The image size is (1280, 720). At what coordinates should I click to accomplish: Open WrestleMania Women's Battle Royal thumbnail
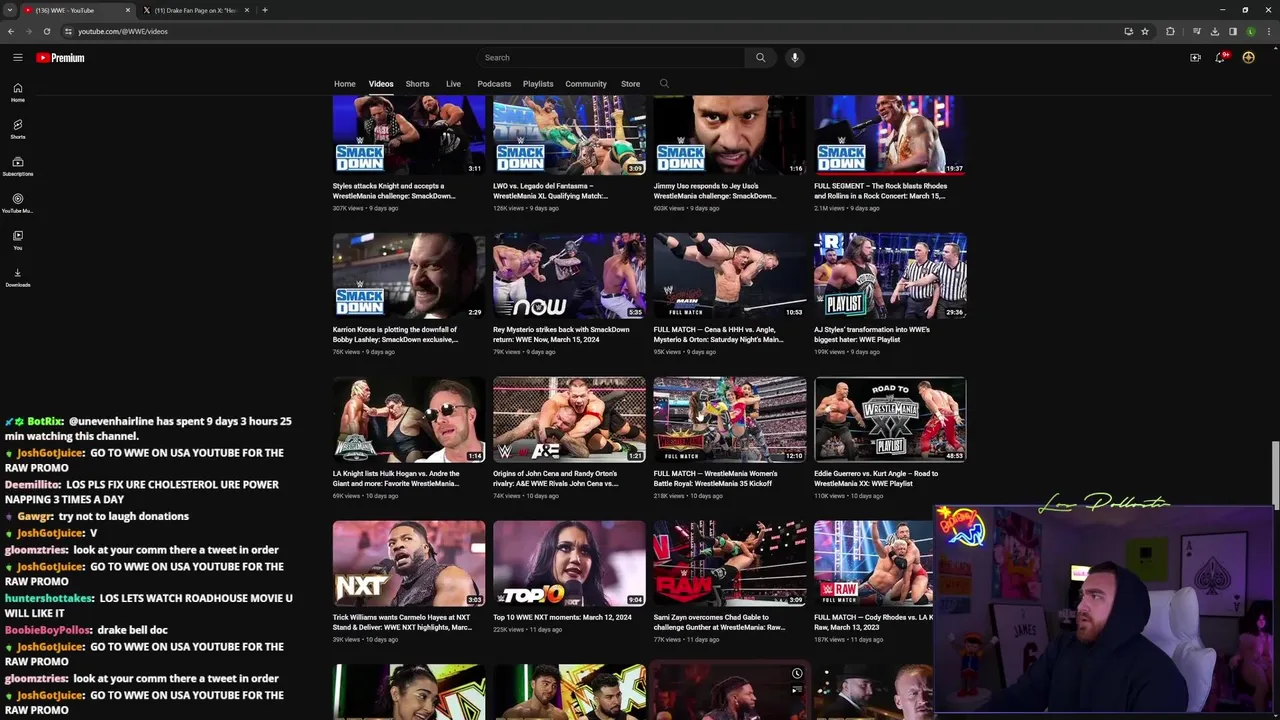point(730,420)
